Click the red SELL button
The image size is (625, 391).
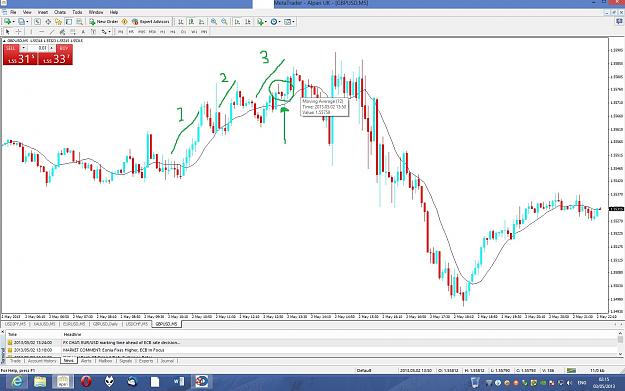click(20, 55)
